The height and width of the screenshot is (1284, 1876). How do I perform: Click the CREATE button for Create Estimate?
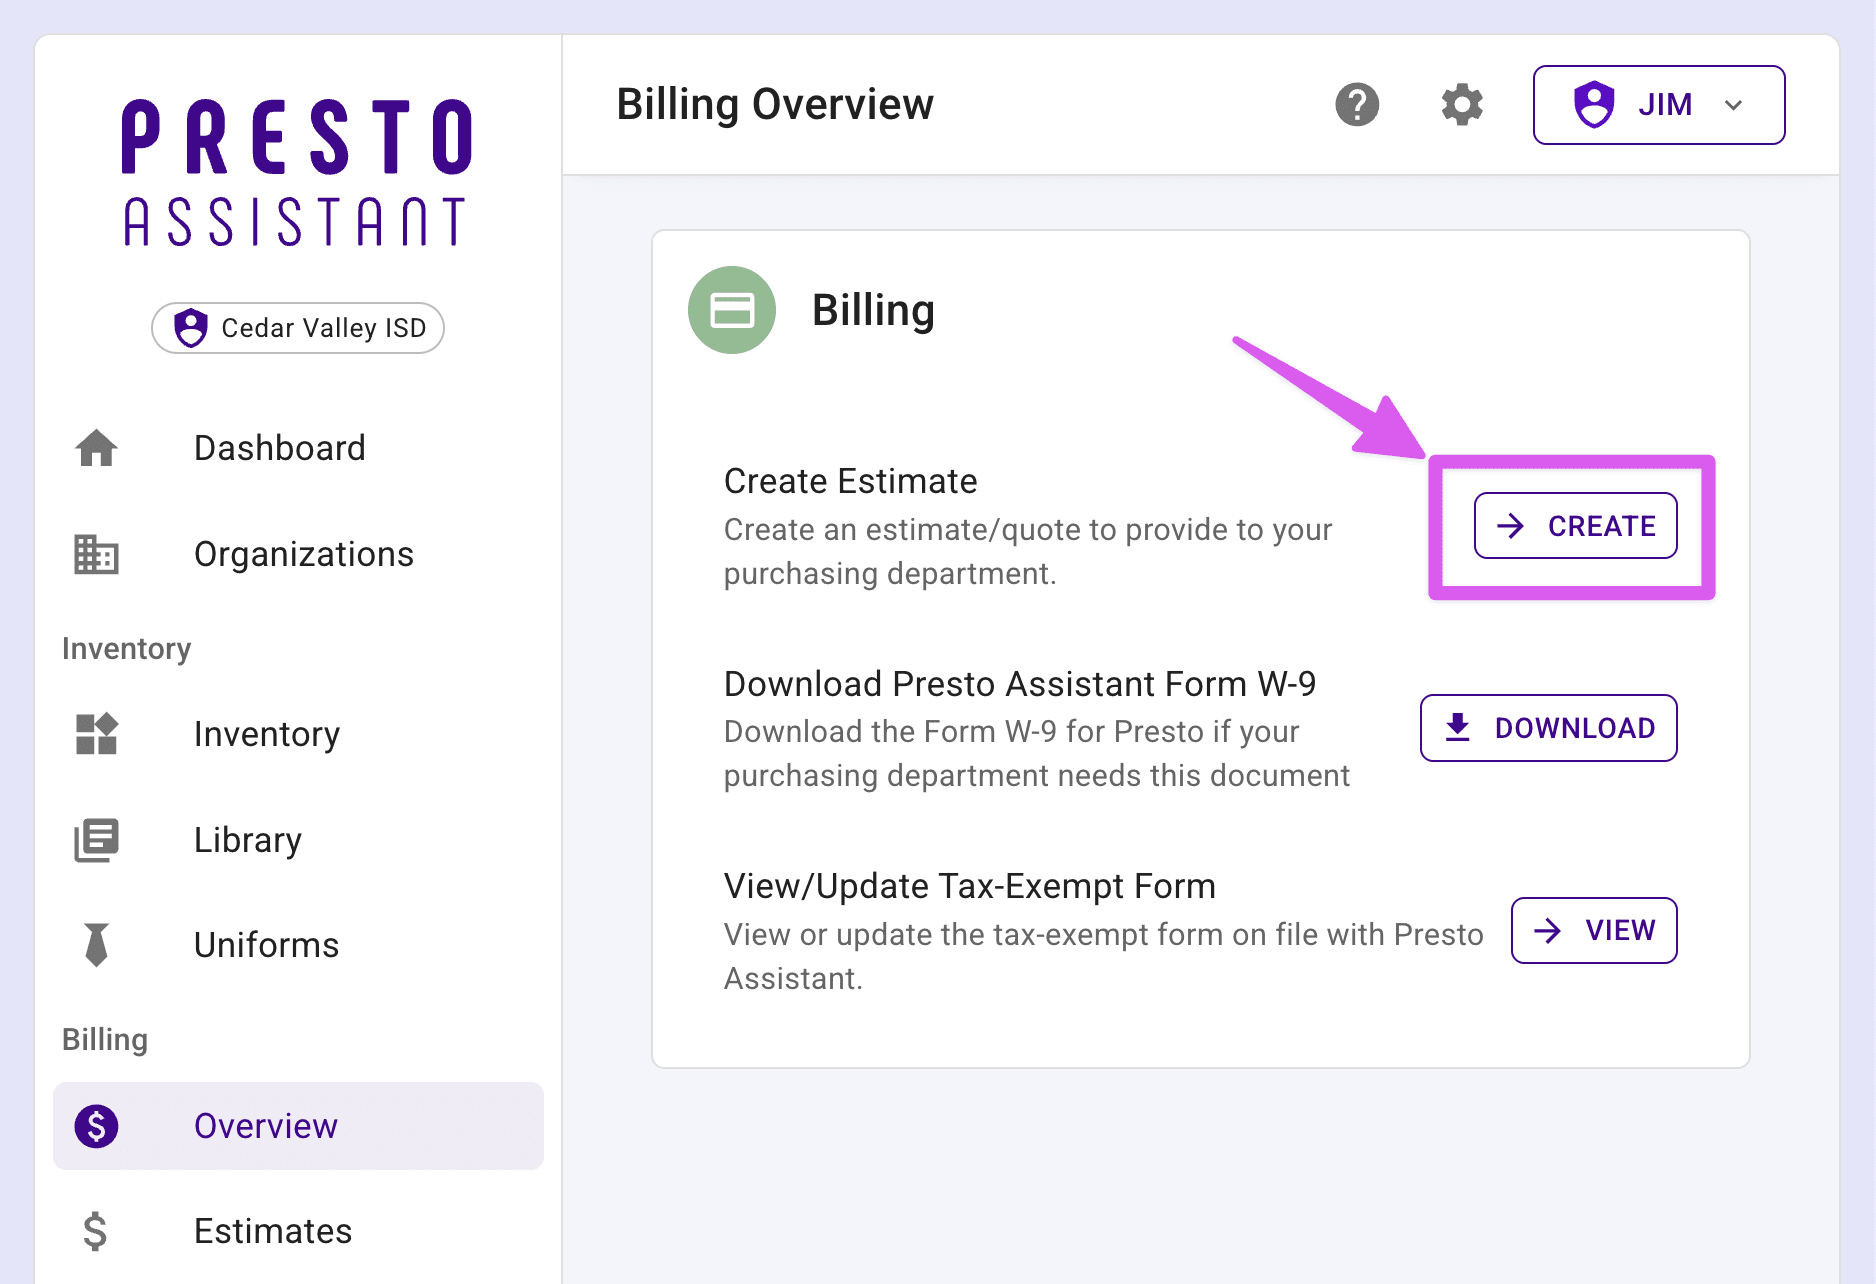pyautogui.click(x=1574, y=526)
